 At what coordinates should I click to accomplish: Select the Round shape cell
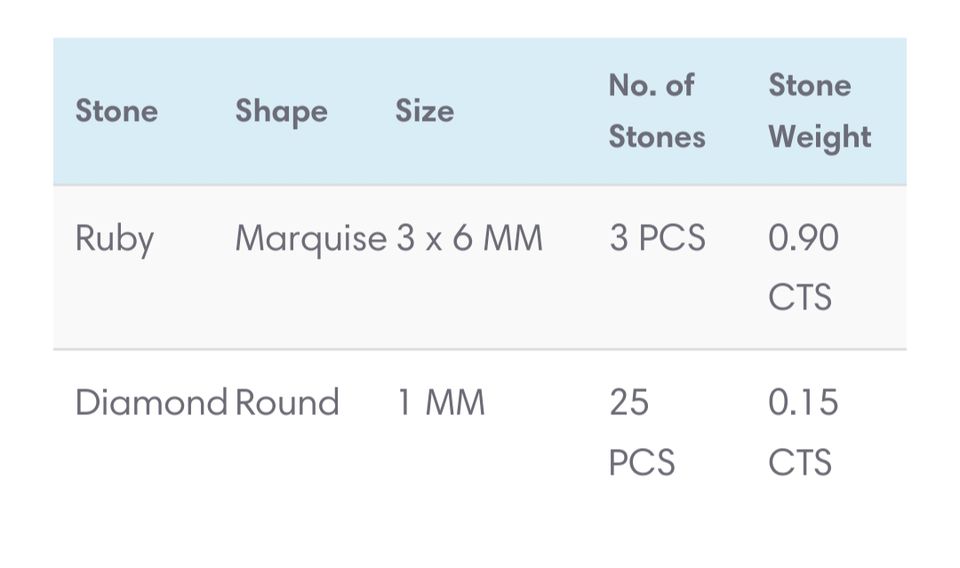click(287, 403)
